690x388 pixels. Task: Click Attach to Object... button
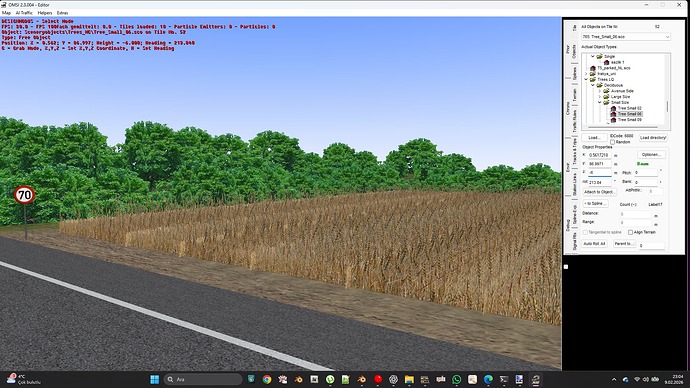[599, 192]
